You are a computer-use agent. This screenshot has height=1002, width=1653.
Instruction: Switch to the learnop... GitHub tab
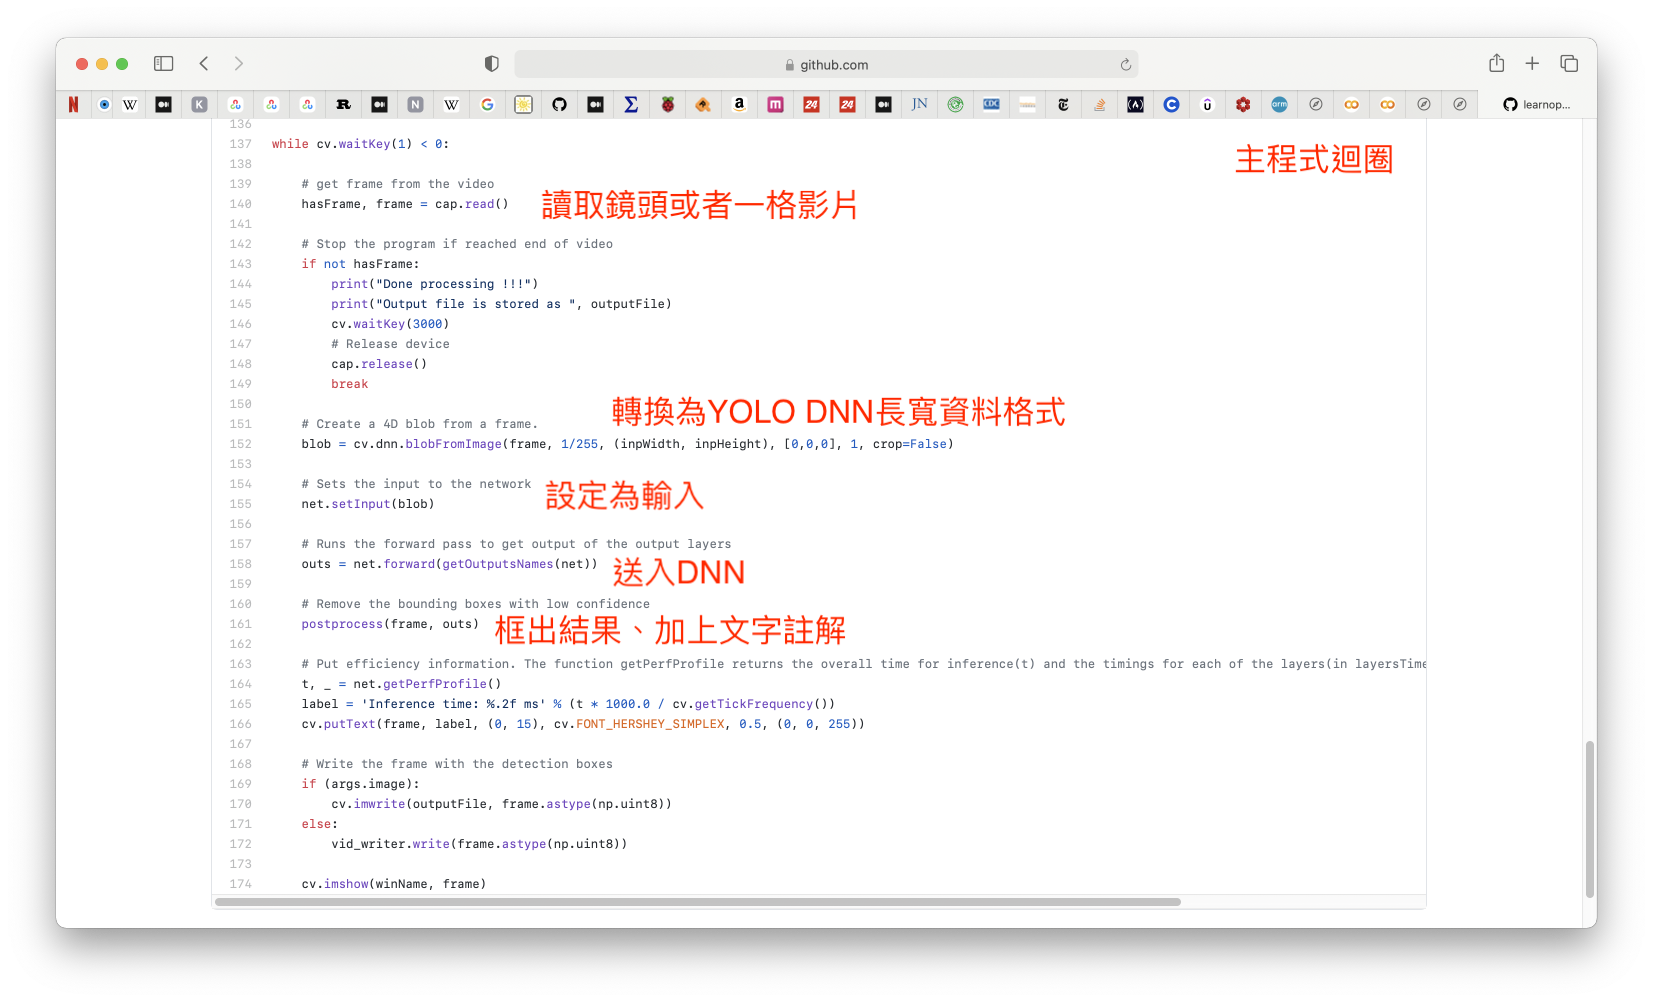1536,104
